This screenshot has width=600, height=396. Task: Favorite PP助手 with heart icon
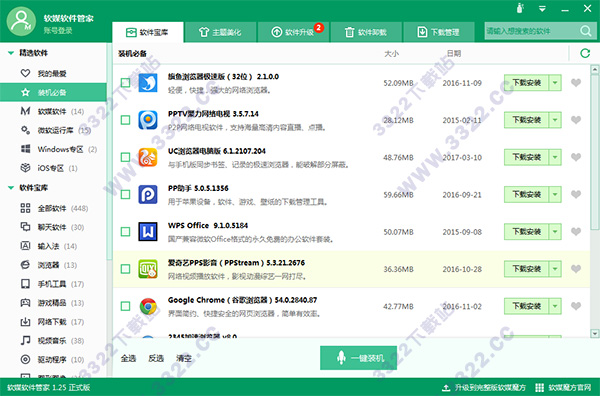(576, 194)
